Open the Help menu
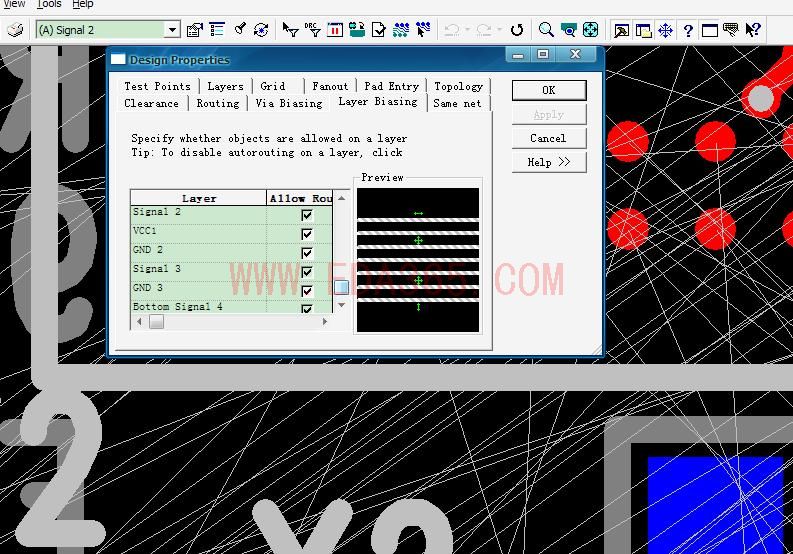Viewport: 793px width, 554px height. 82,4
